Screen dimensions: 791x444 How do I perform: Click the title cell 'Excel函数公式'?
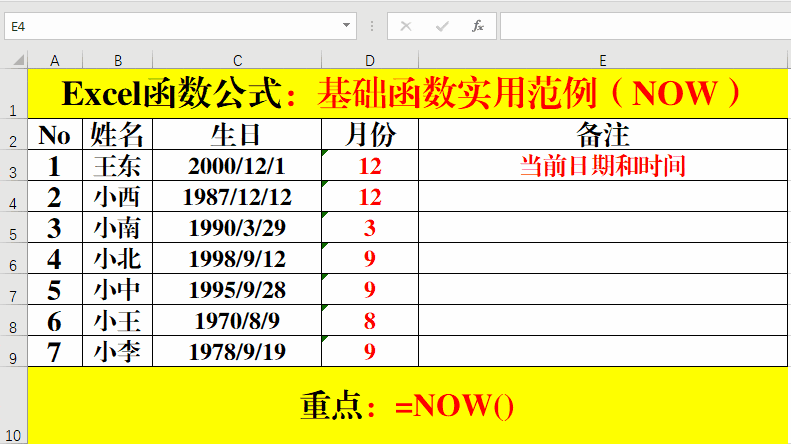[x=408, y=94]
